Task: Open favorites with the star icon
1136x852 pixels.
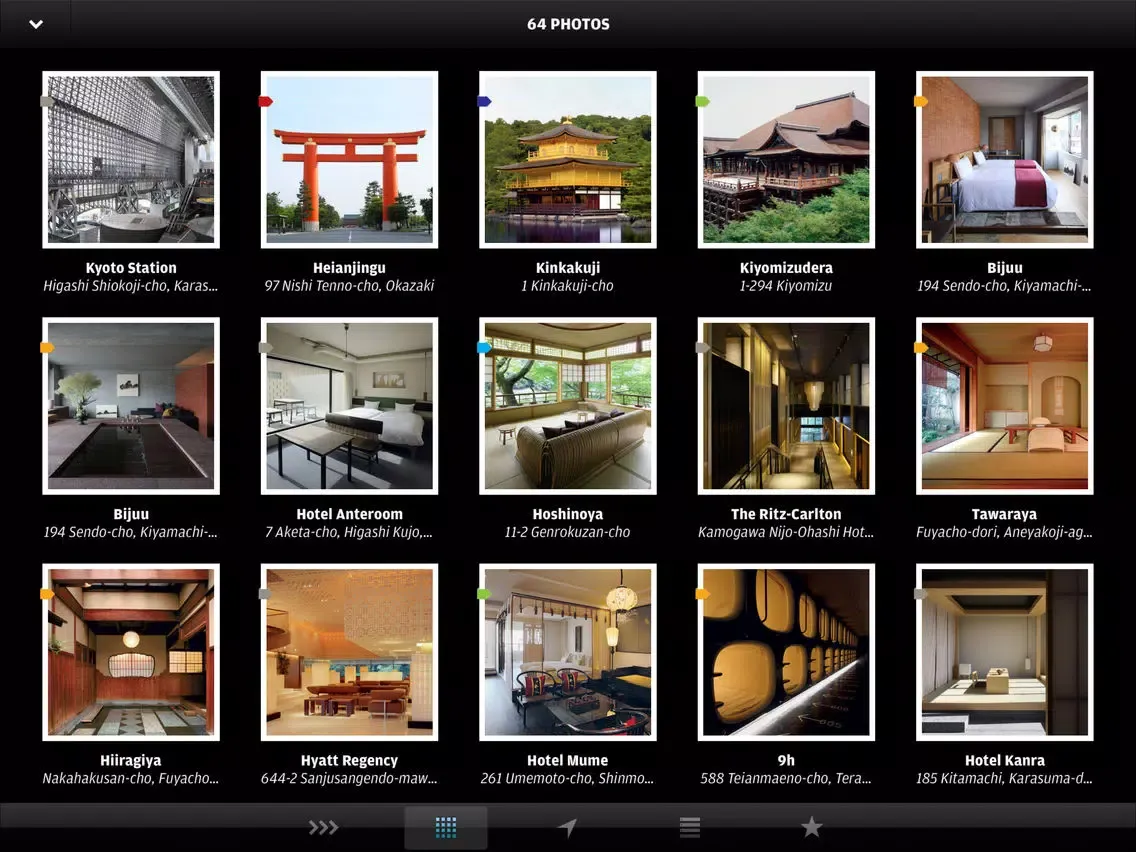Action: pos(811,826)
